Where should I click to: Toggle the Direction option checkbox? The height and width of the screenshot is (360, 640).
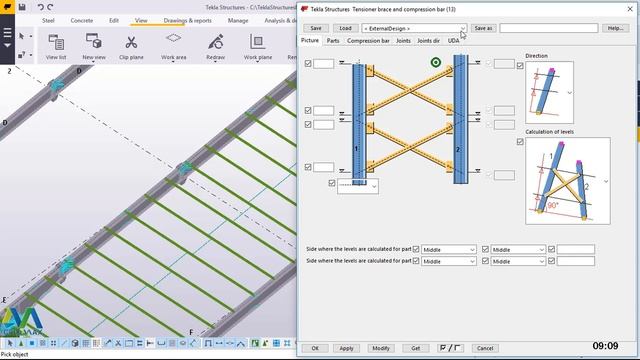coord(520,65)
